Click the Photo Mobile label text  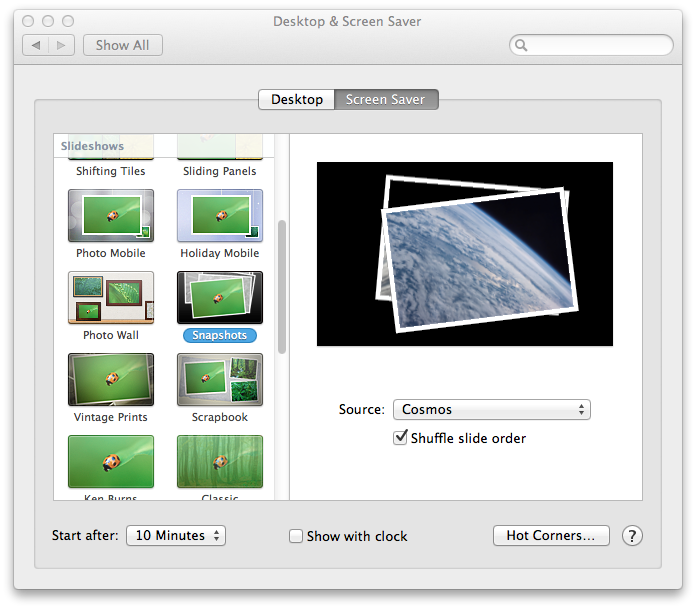tap(111, 253)
